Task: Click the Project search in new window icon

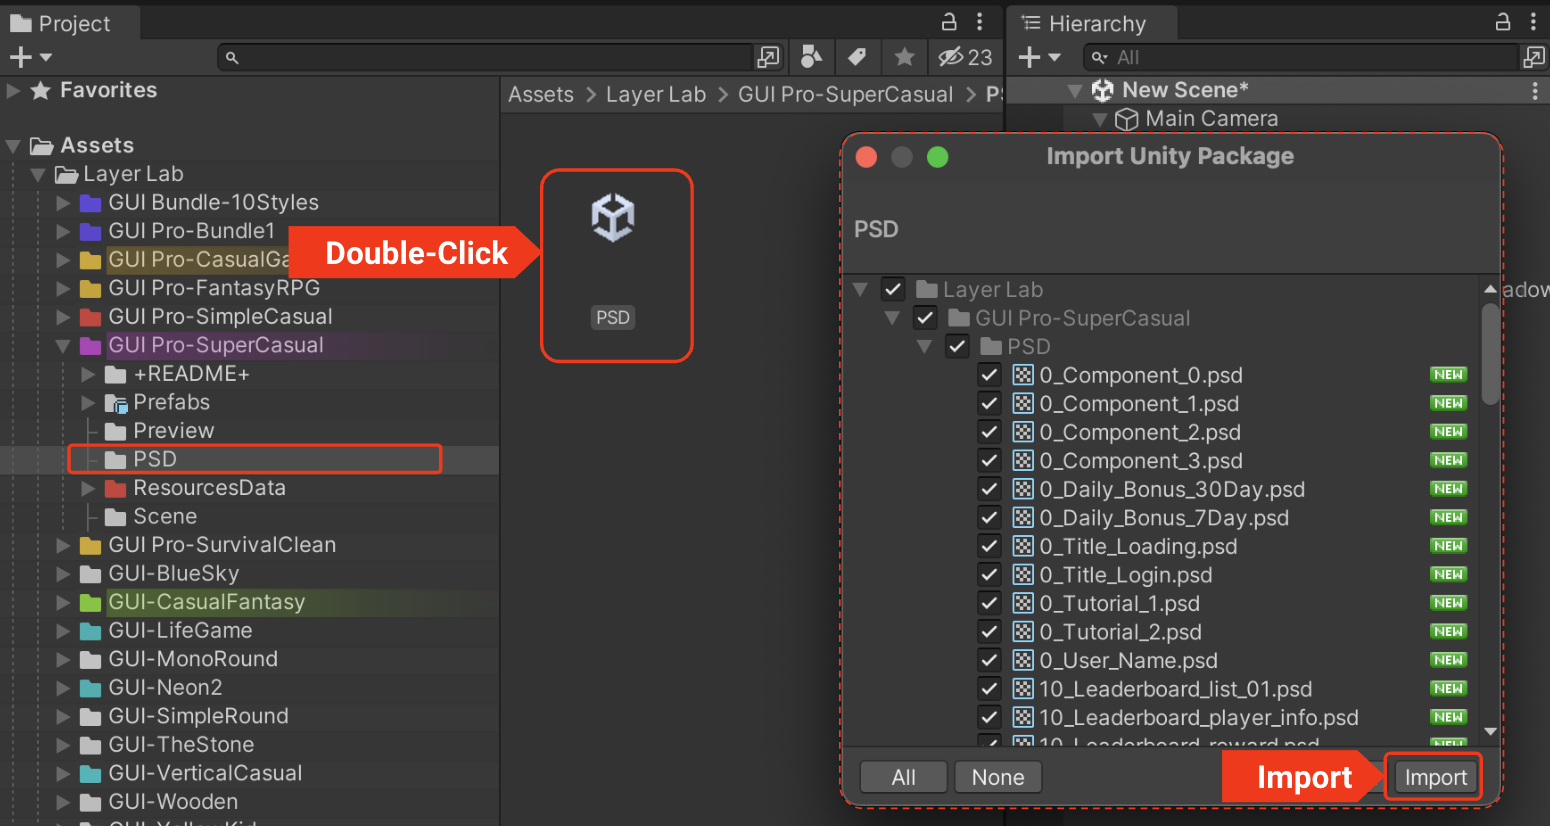Action: [x=768, y=57]
